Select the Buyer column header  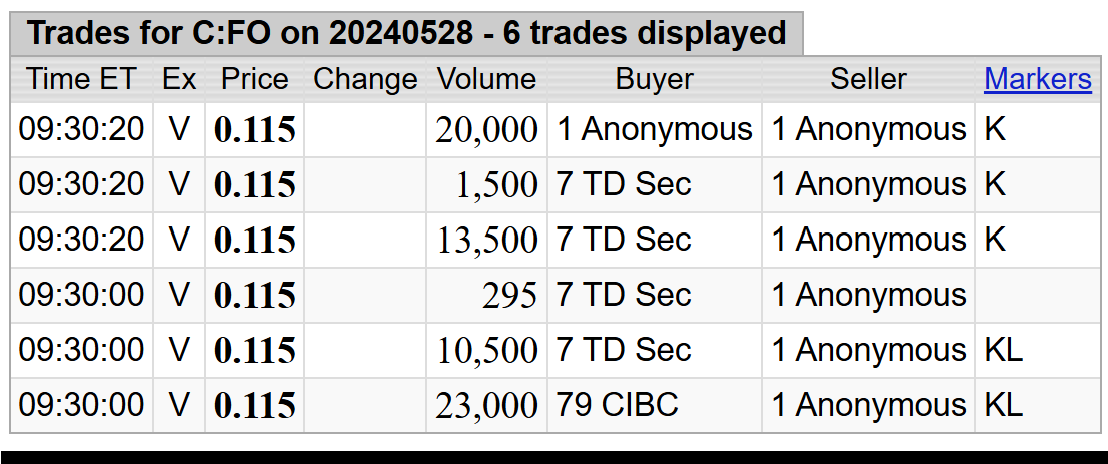(654, 79)
